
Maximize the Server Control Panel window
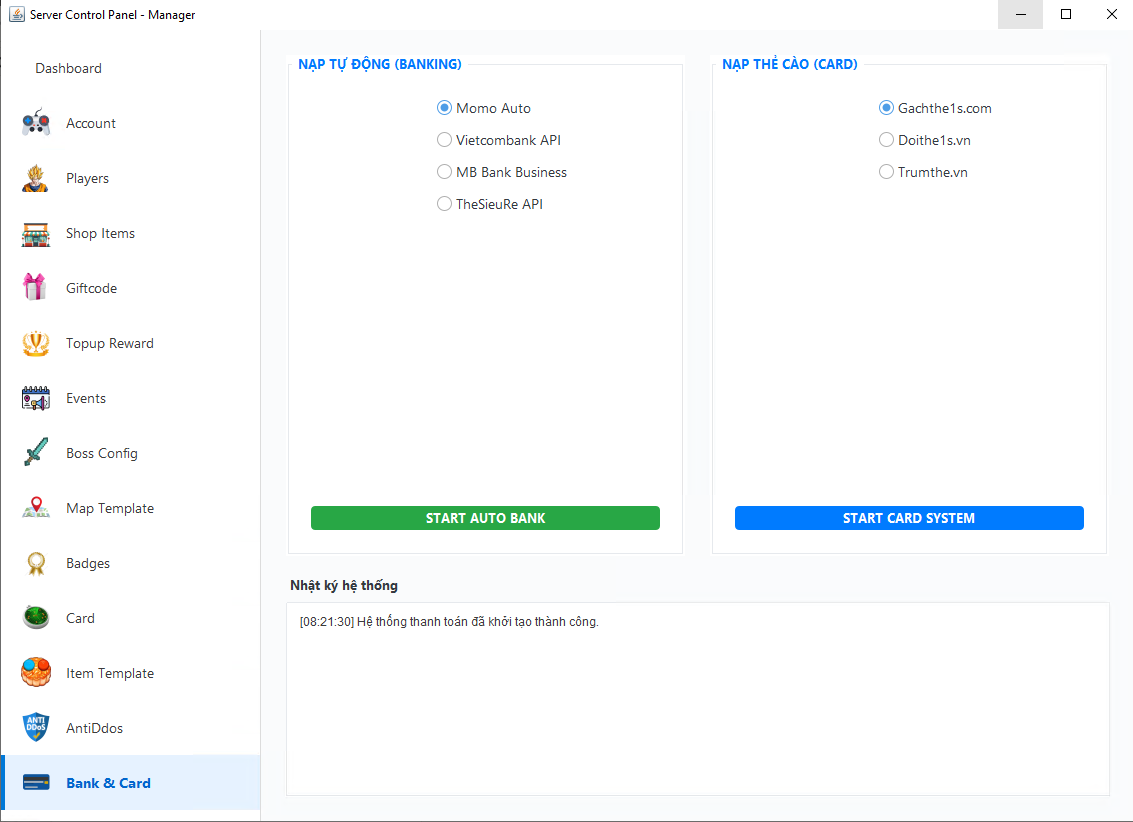tap(1066, 14)
